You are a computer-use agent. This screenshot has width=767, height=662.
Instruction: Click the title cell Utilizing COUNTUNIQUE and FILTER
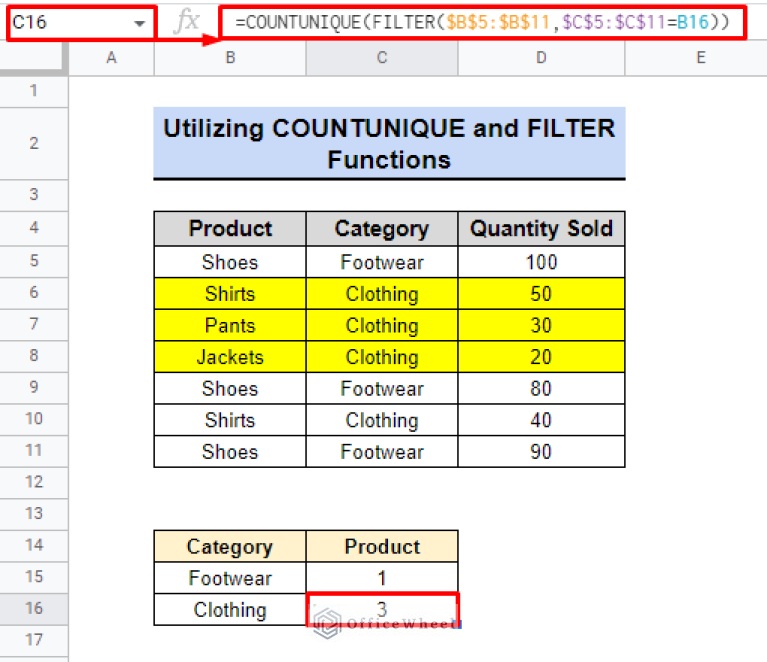(389, 144)
